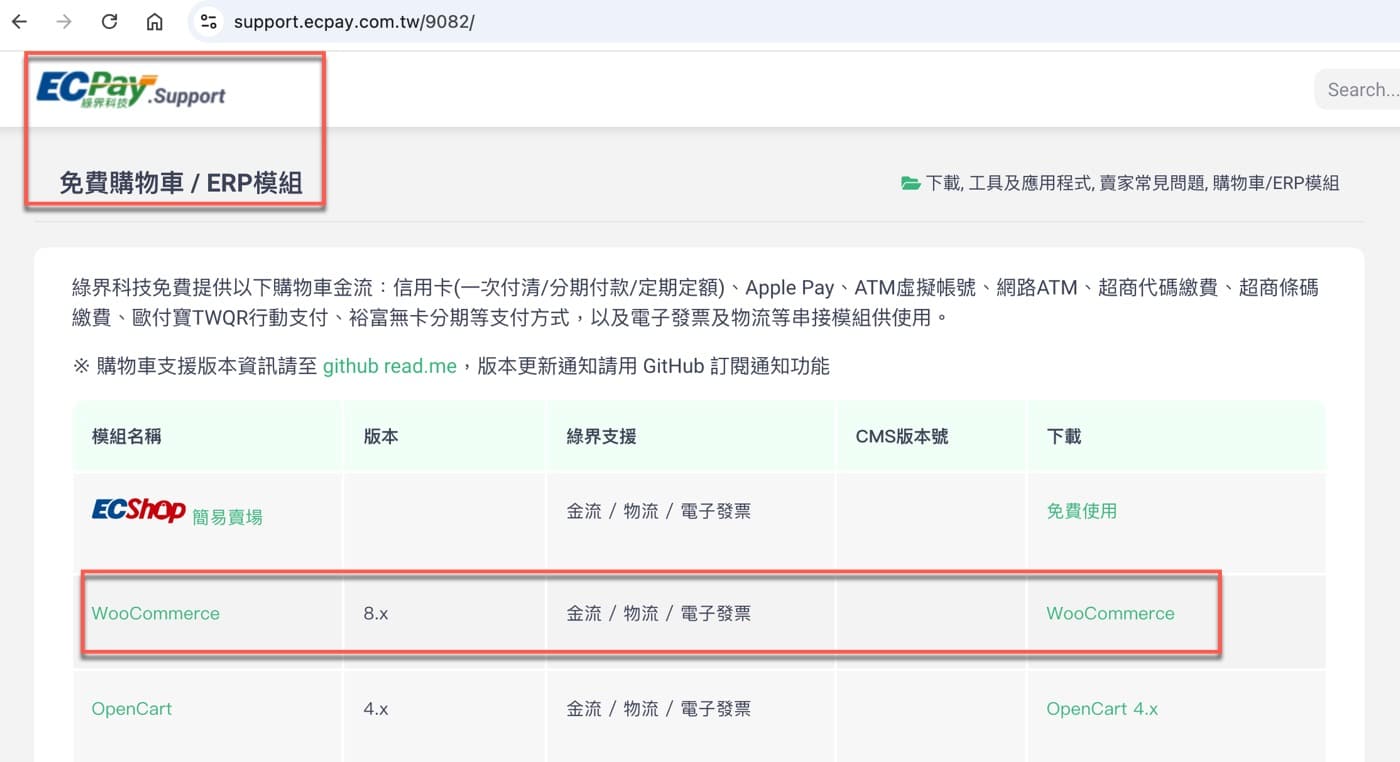Click WooCommerce link in 下載 column

tap(1111, 613)
